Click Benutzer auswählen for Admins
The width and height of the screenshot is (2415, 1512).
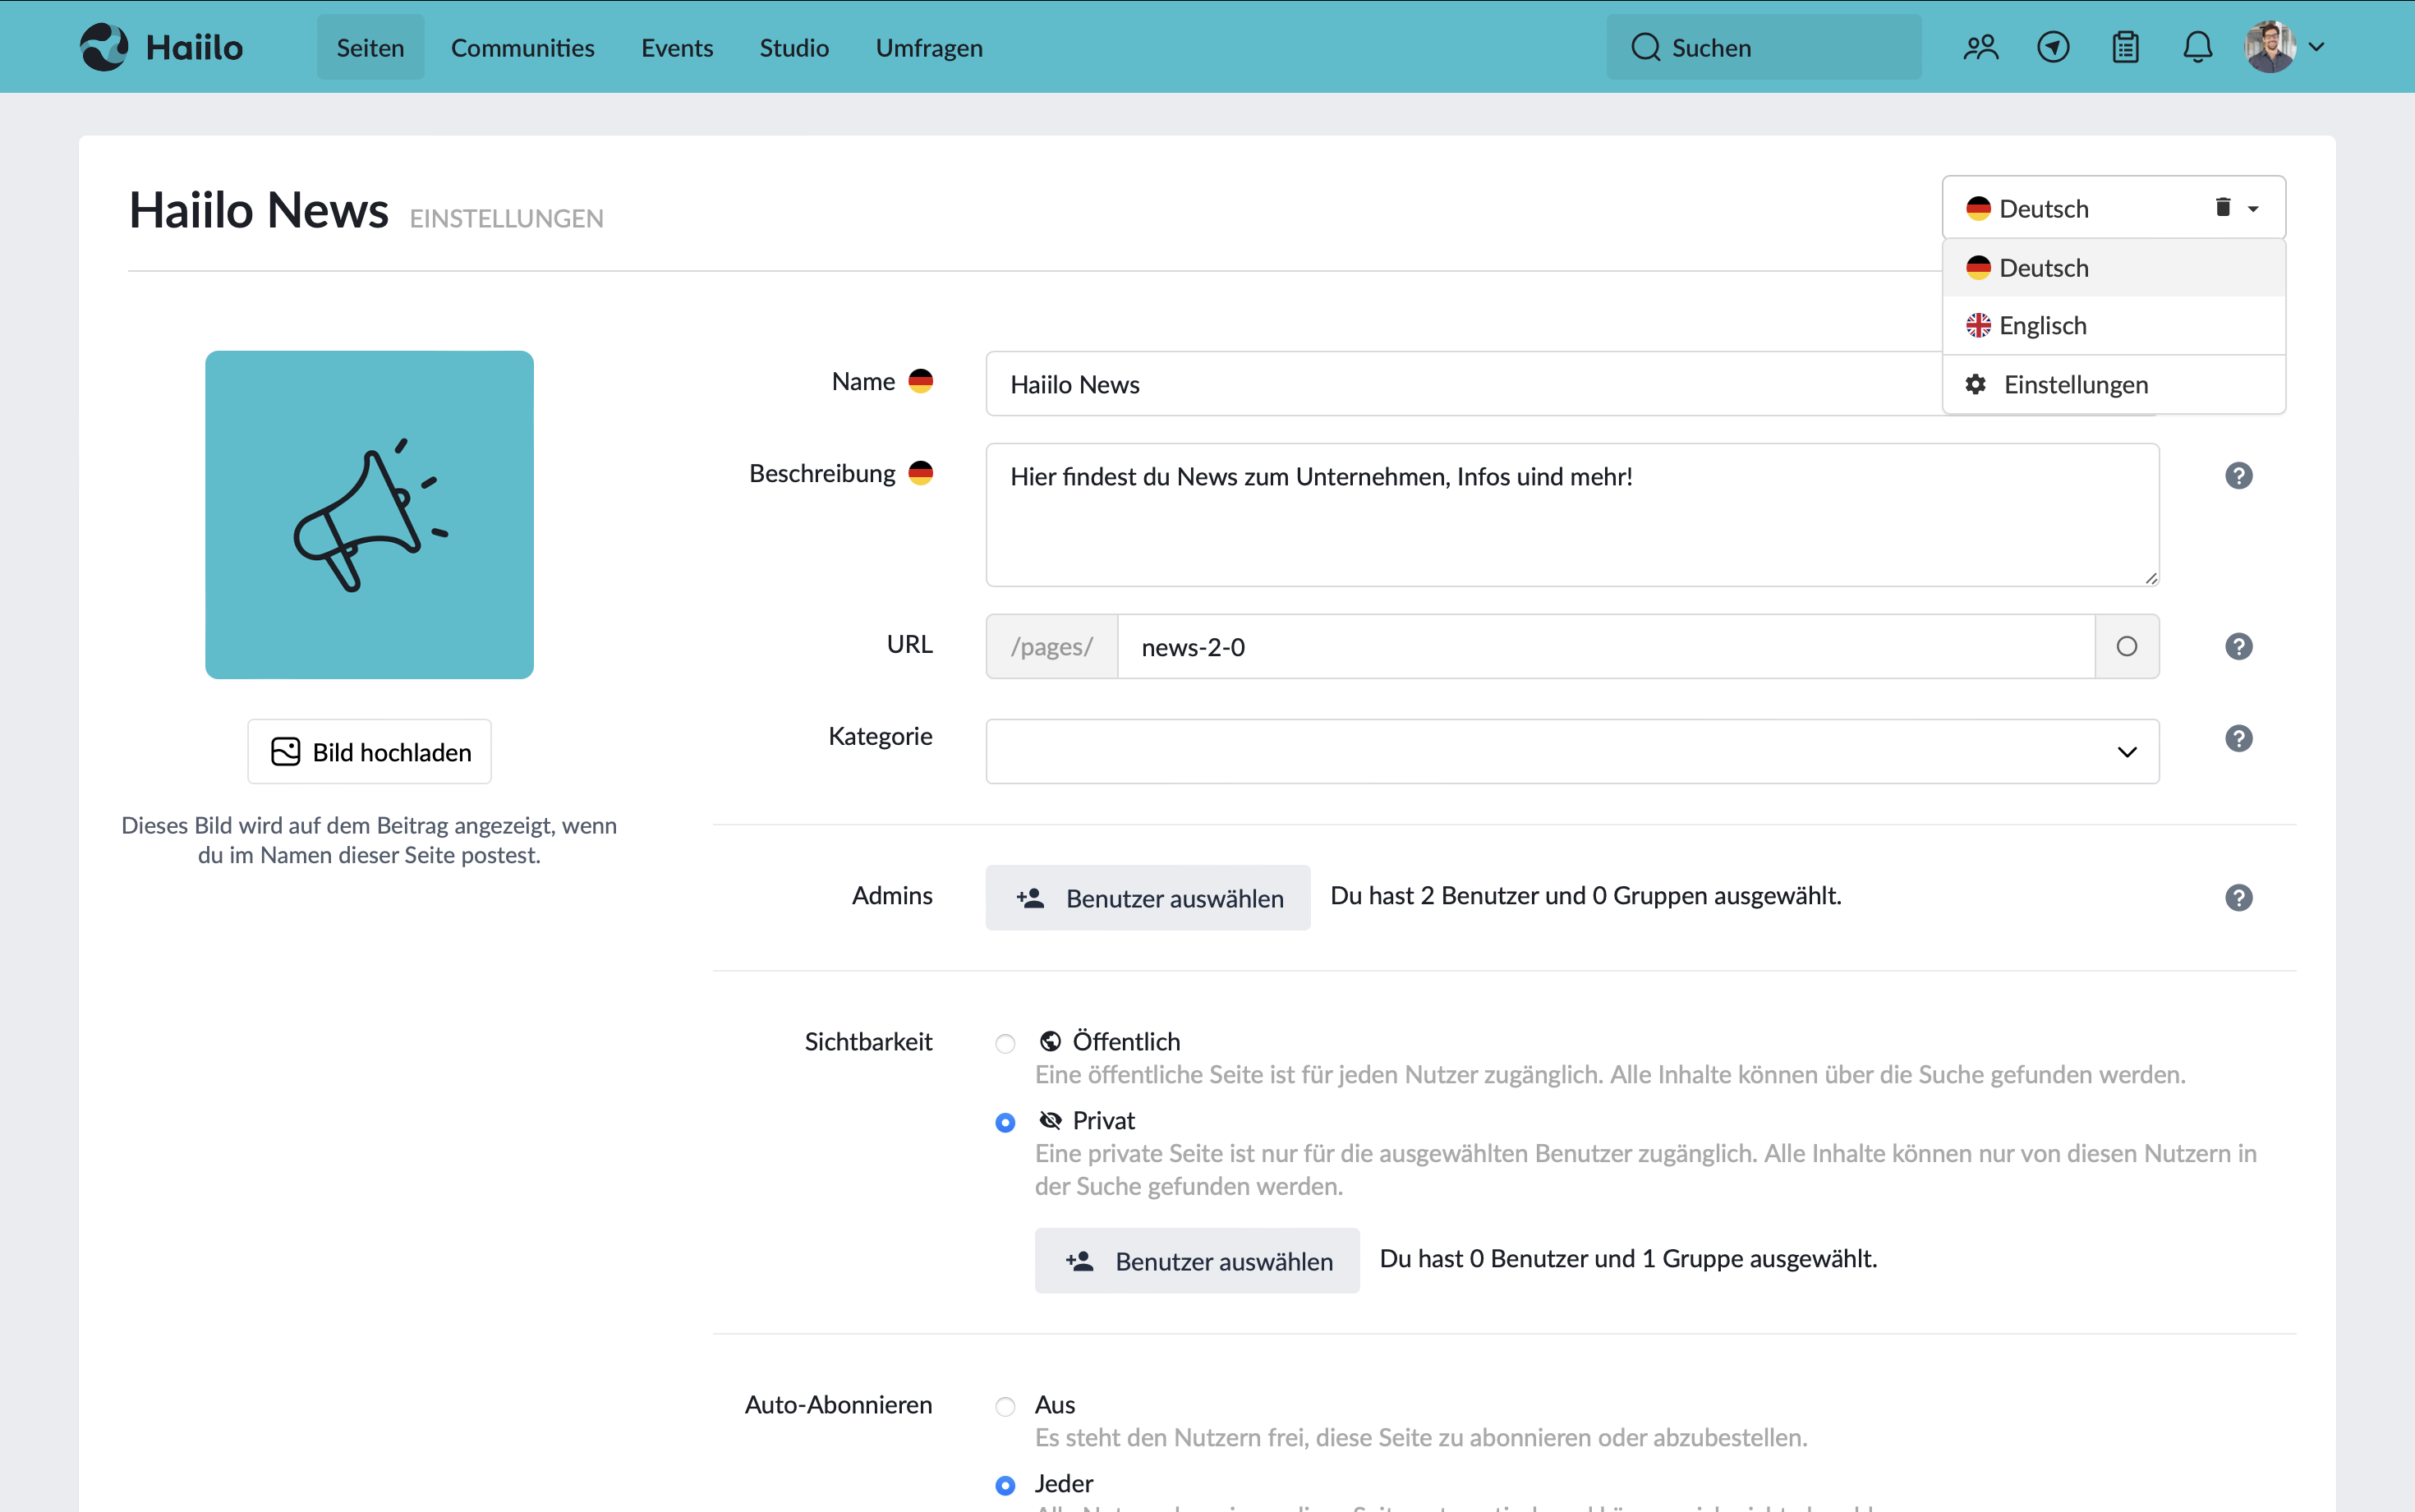[1148, 897]
